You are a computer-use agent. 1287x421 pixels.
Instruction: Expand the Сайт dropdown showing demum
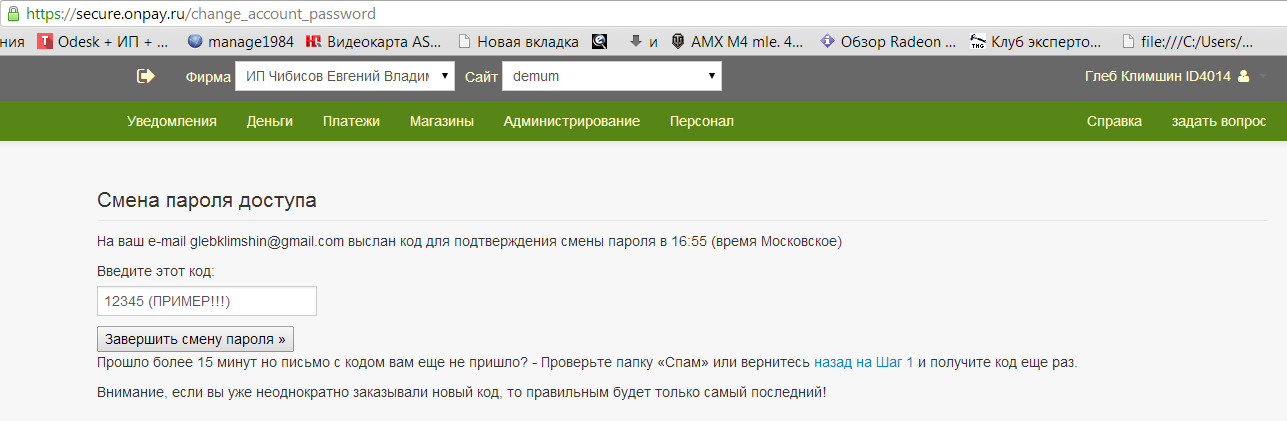(x=611, y=76)
